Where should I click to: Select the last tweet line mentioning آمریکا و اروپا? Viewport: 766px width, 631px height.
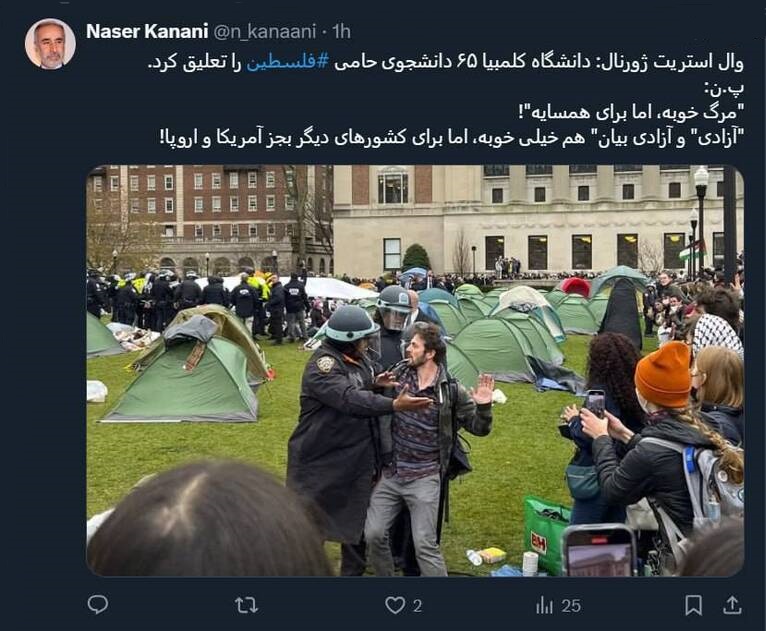click(452, 138)
